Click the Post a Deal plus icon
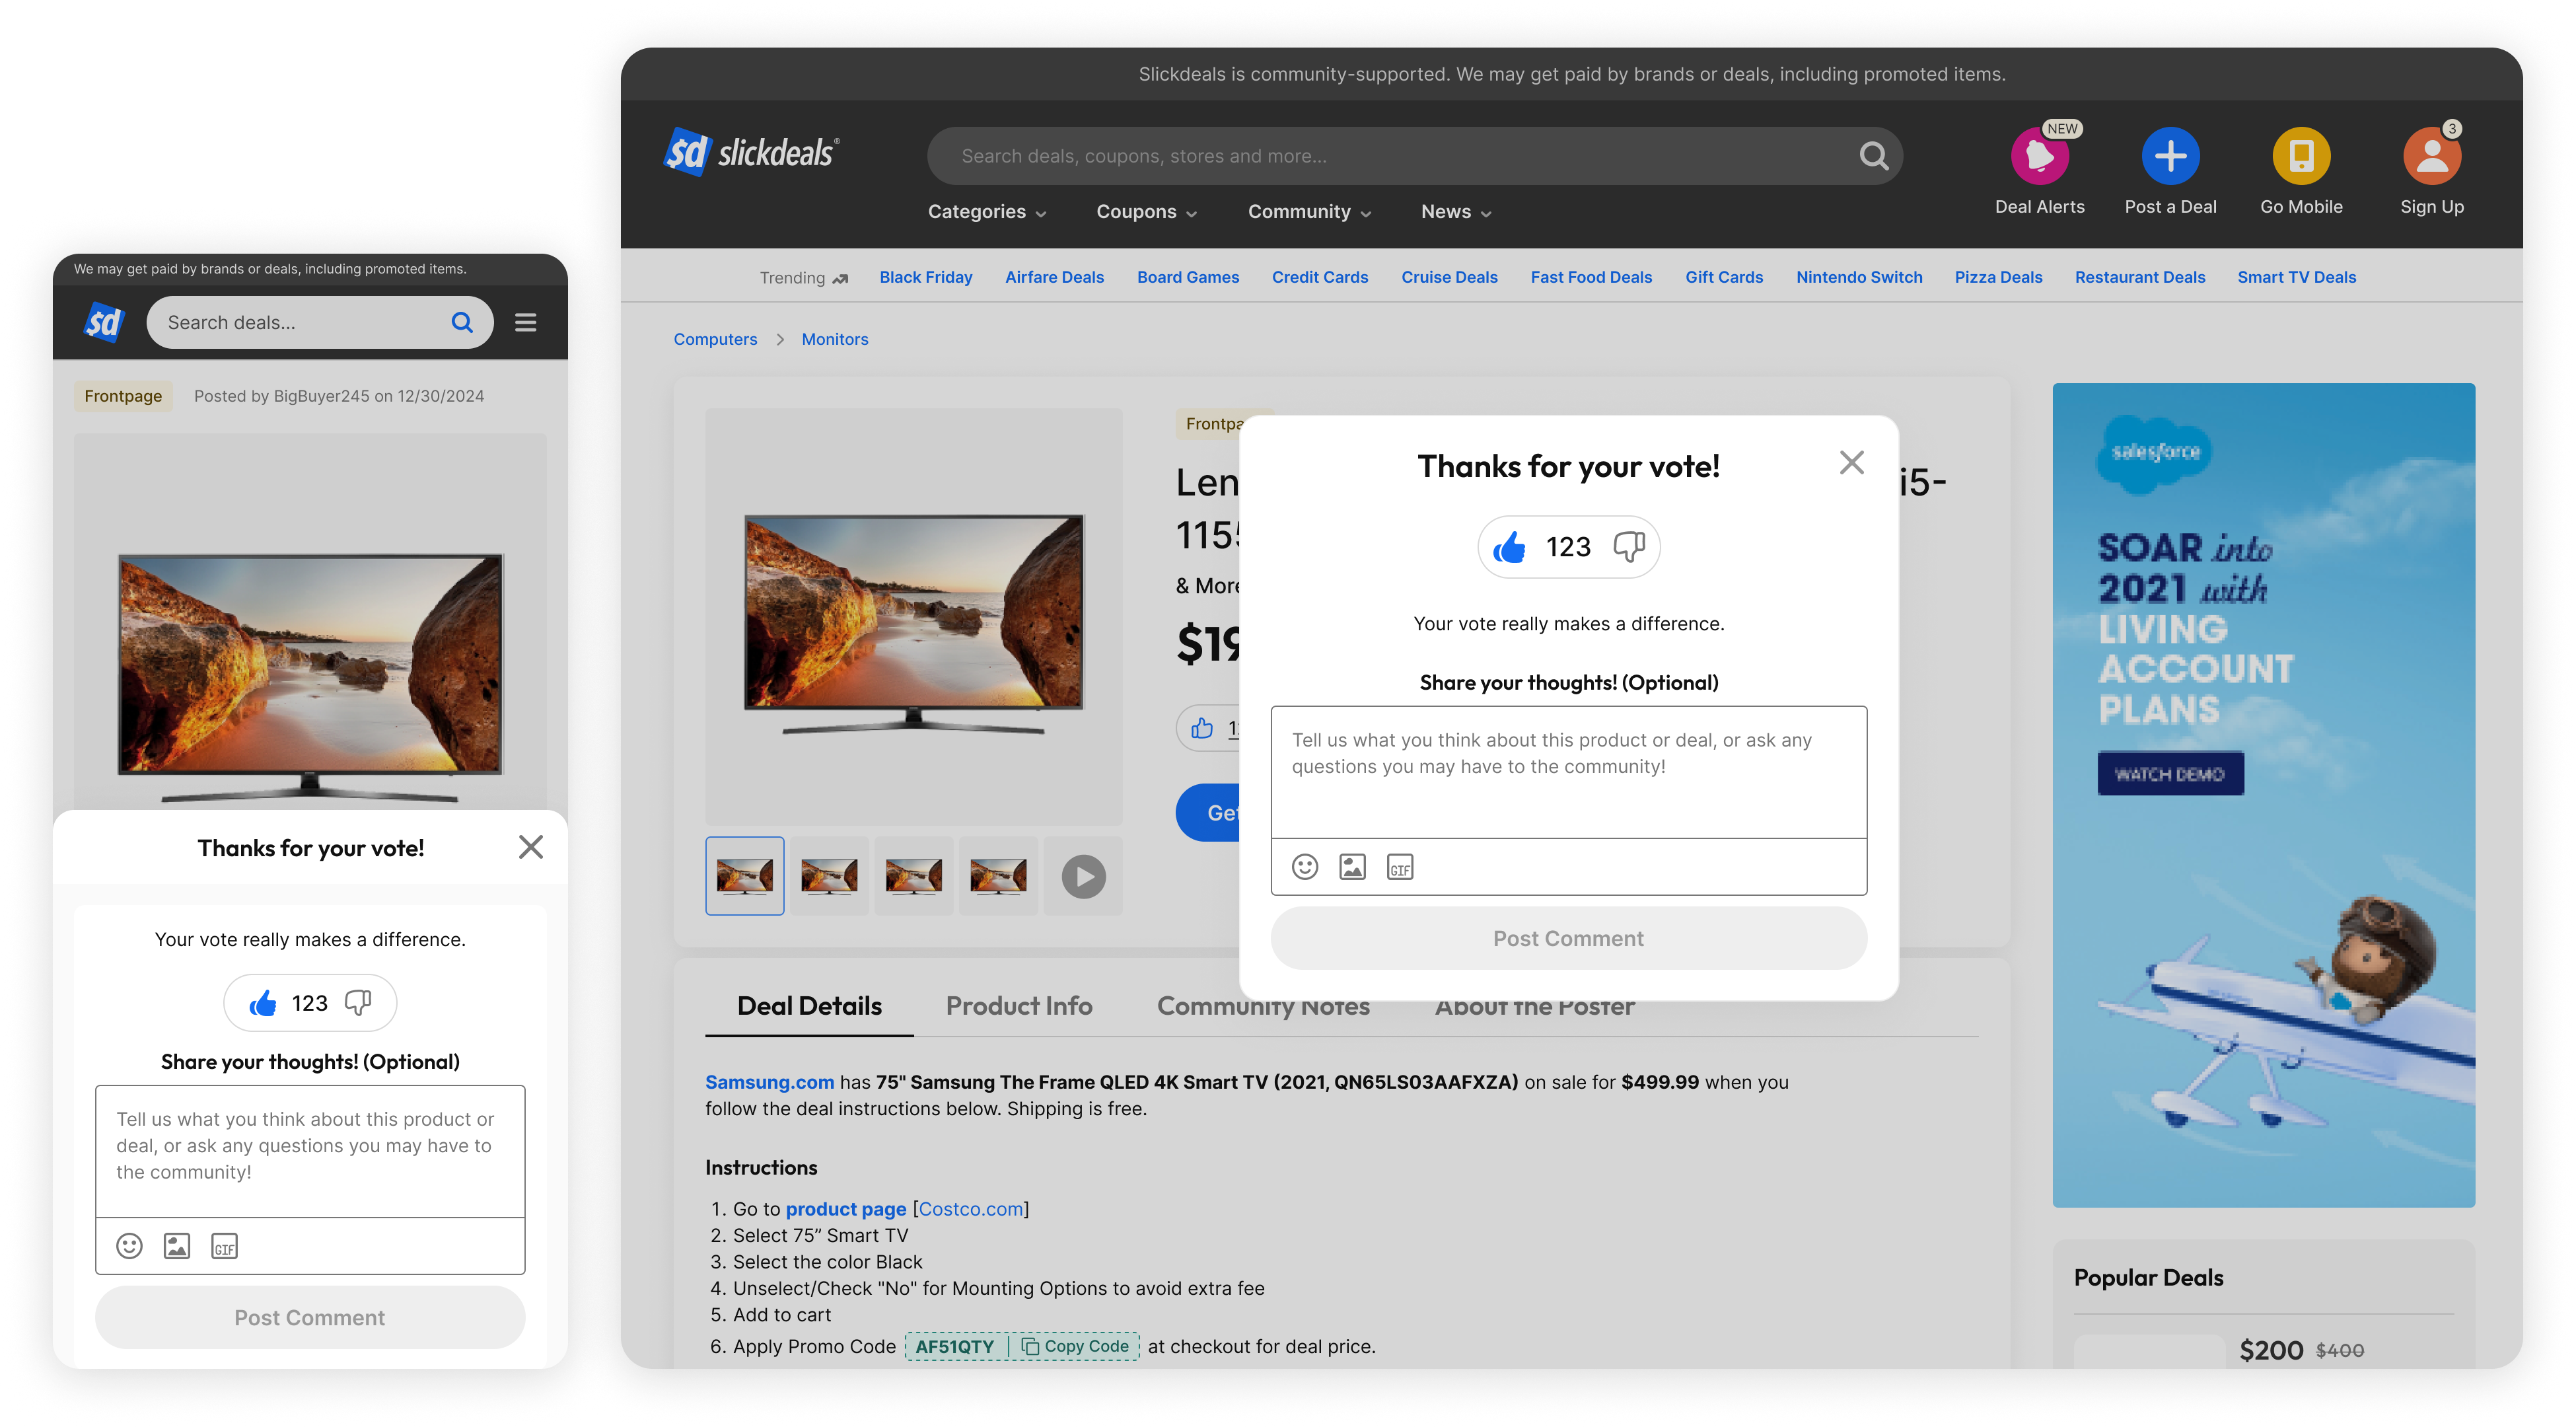2576x1427 pixels. 2170,156
